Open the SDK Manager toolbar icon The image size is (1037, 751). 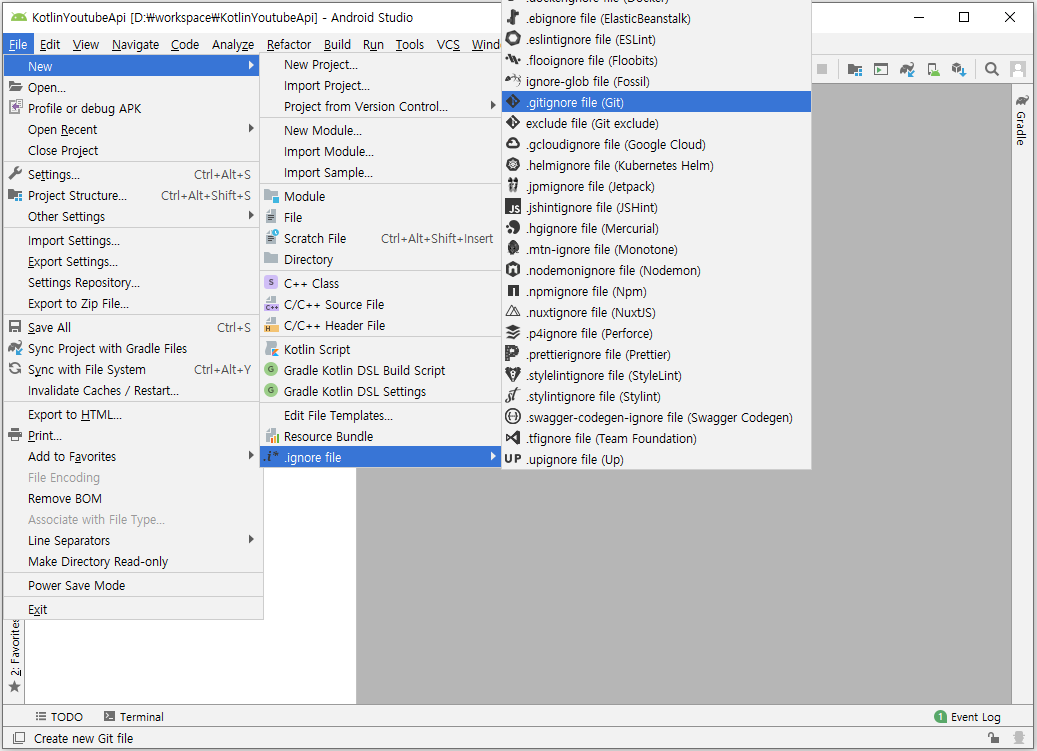click(958, 69)
